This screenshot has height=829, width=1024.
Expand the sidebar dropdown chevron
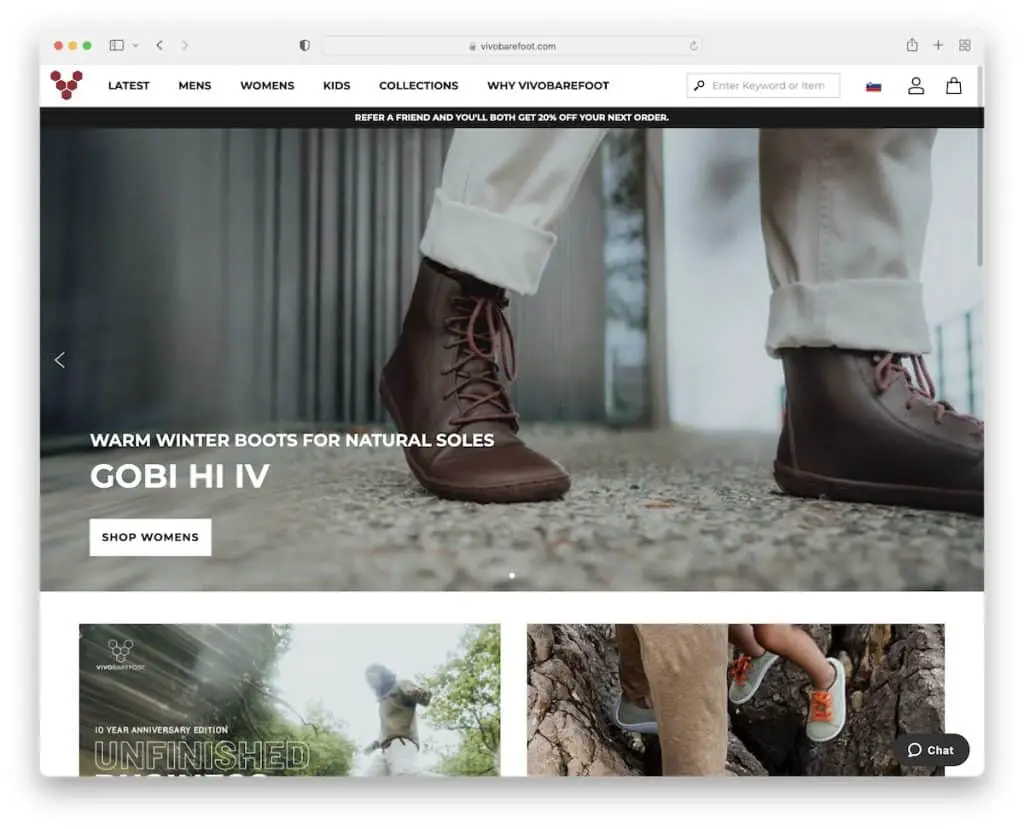tap(135, 45)
